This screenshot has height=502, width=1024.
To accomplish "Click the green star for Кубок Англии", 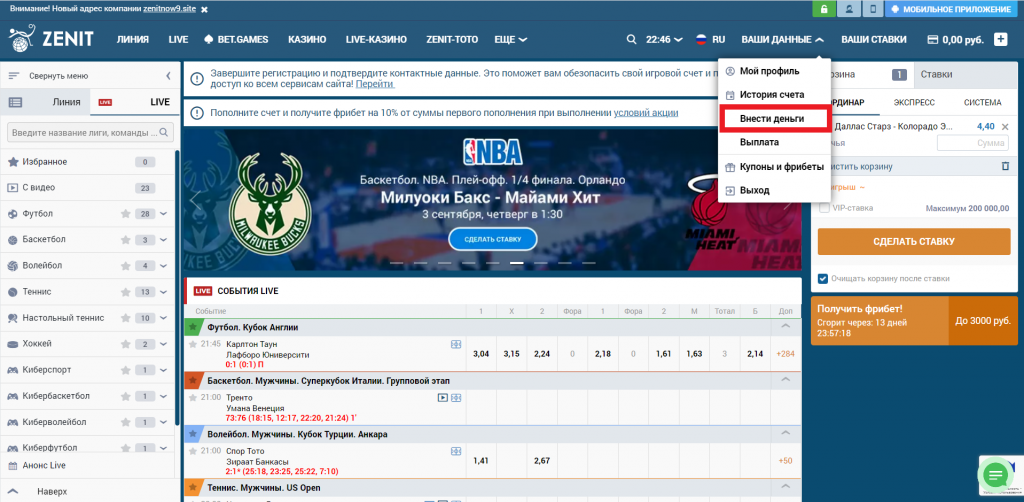I will (x=193, y=327).
